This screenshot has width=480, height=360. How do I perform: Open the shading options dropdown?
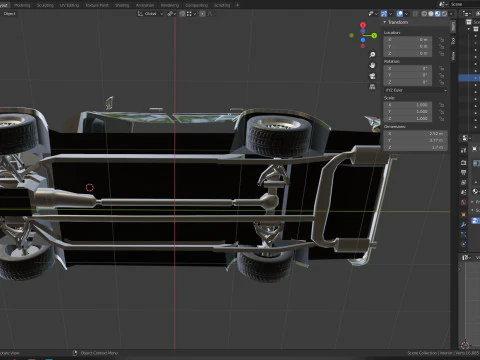pyautogui.click(x=451, y=14)
